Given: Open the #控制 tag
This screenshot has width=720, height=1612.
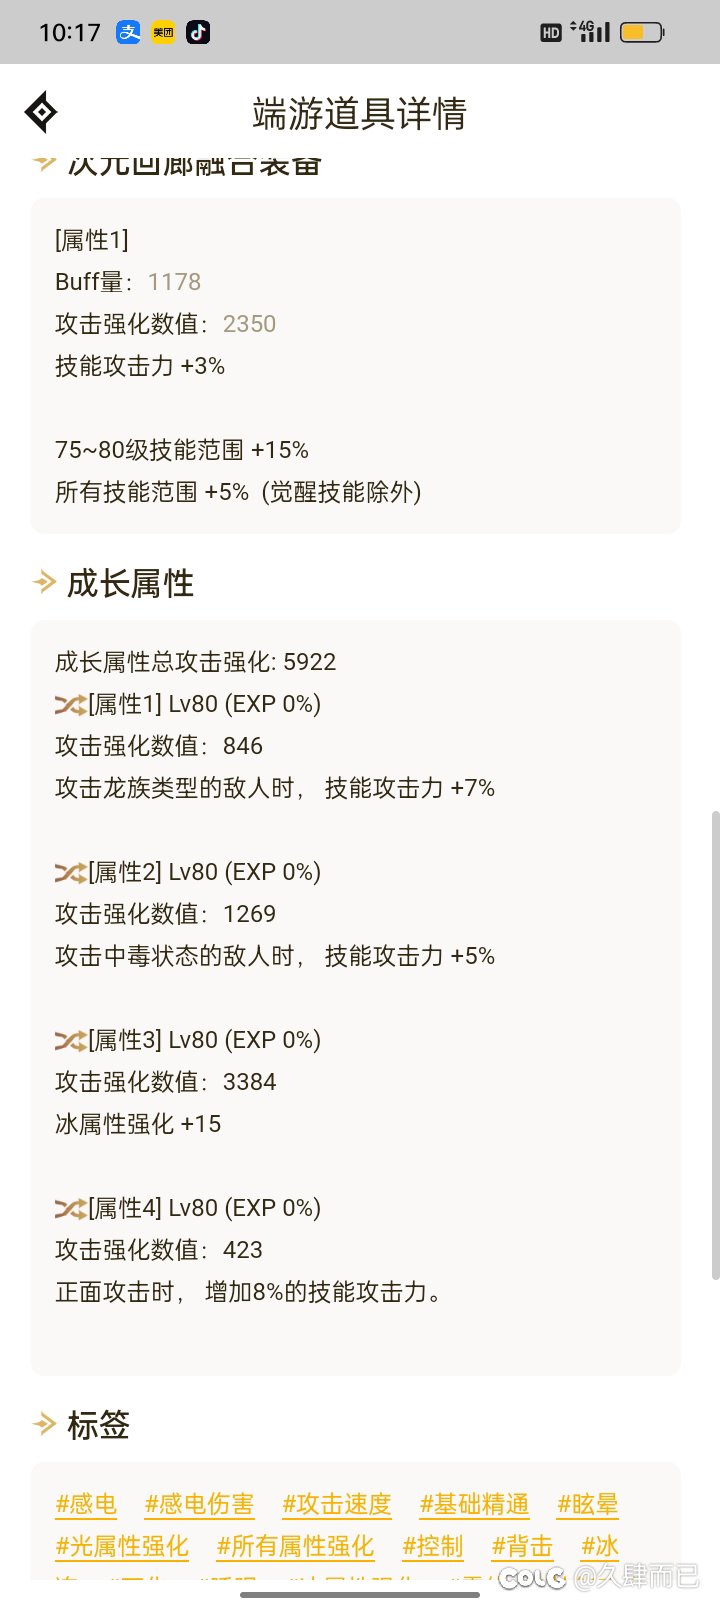Looking at the screenshot, I should pyautogui.click(x=433, y=1547).
